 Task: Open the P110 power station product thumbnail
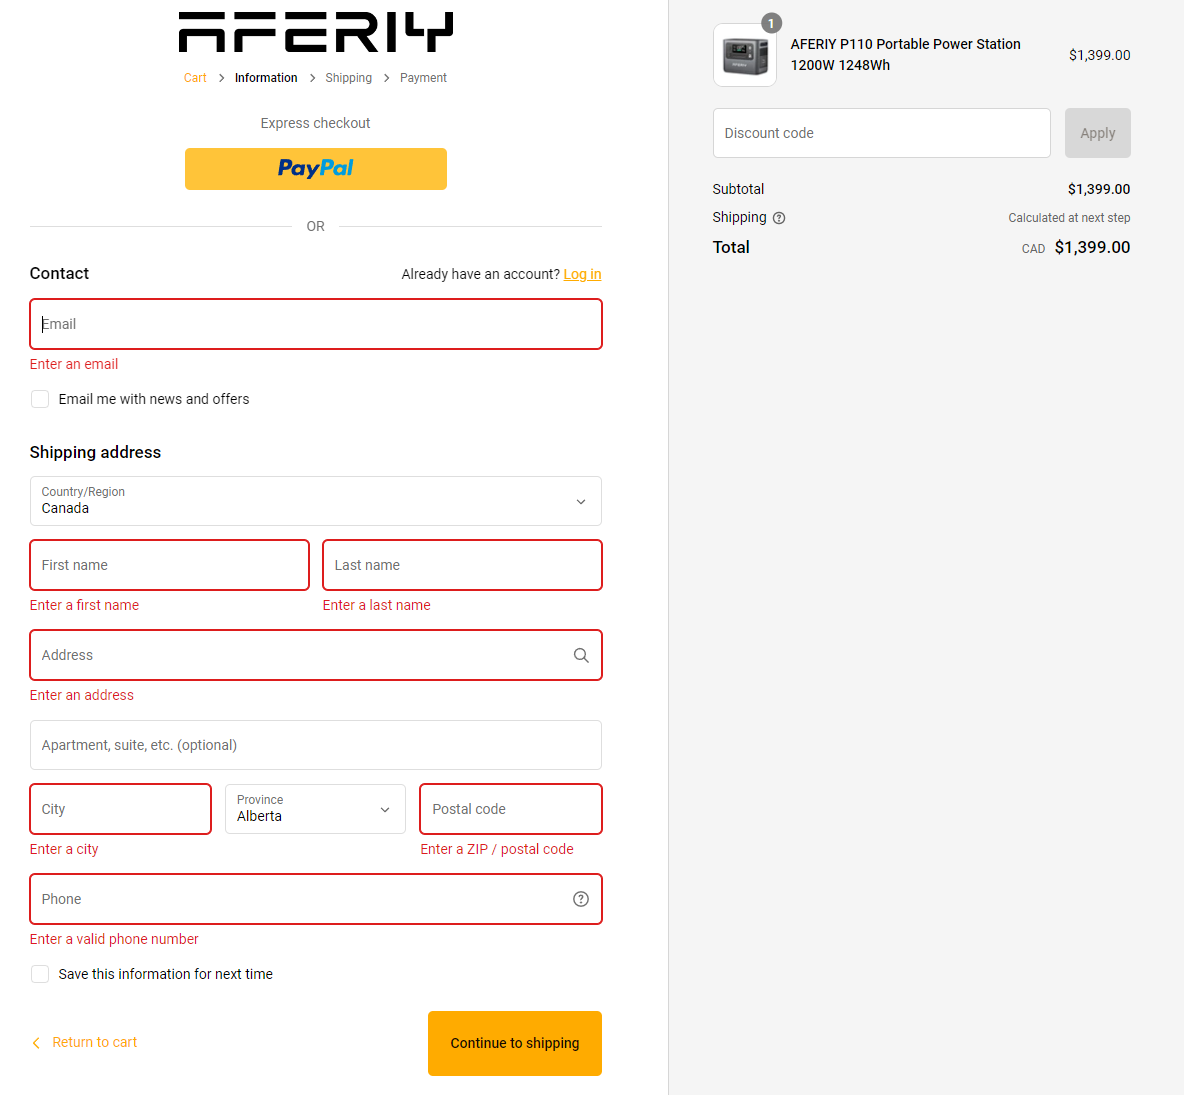(x=745, y=55)
